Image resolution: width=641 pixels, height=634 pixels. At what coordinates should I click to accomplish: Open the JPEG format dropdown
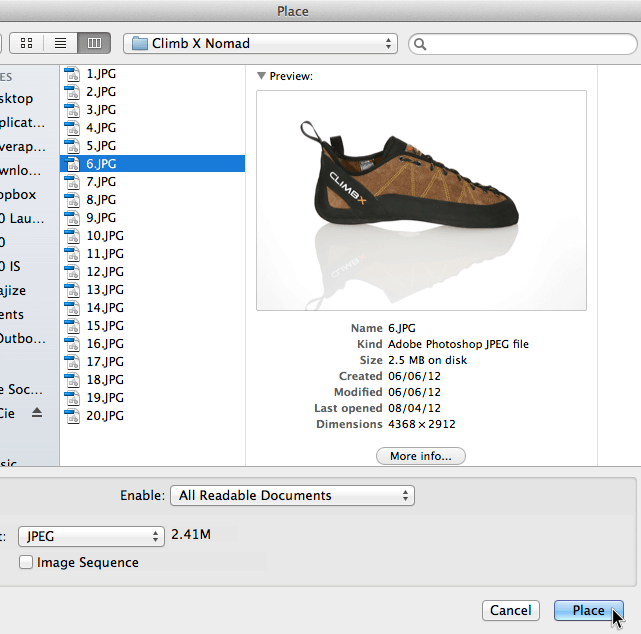tap(92, 536)
